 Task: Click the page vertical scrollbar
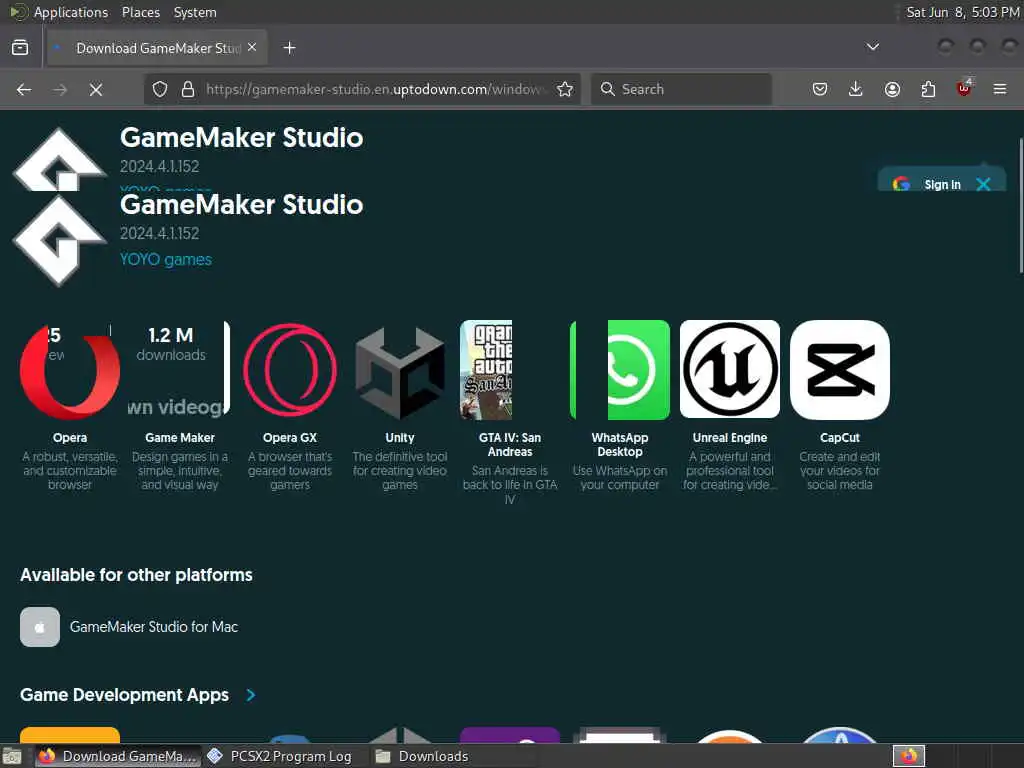point(1021,206)
